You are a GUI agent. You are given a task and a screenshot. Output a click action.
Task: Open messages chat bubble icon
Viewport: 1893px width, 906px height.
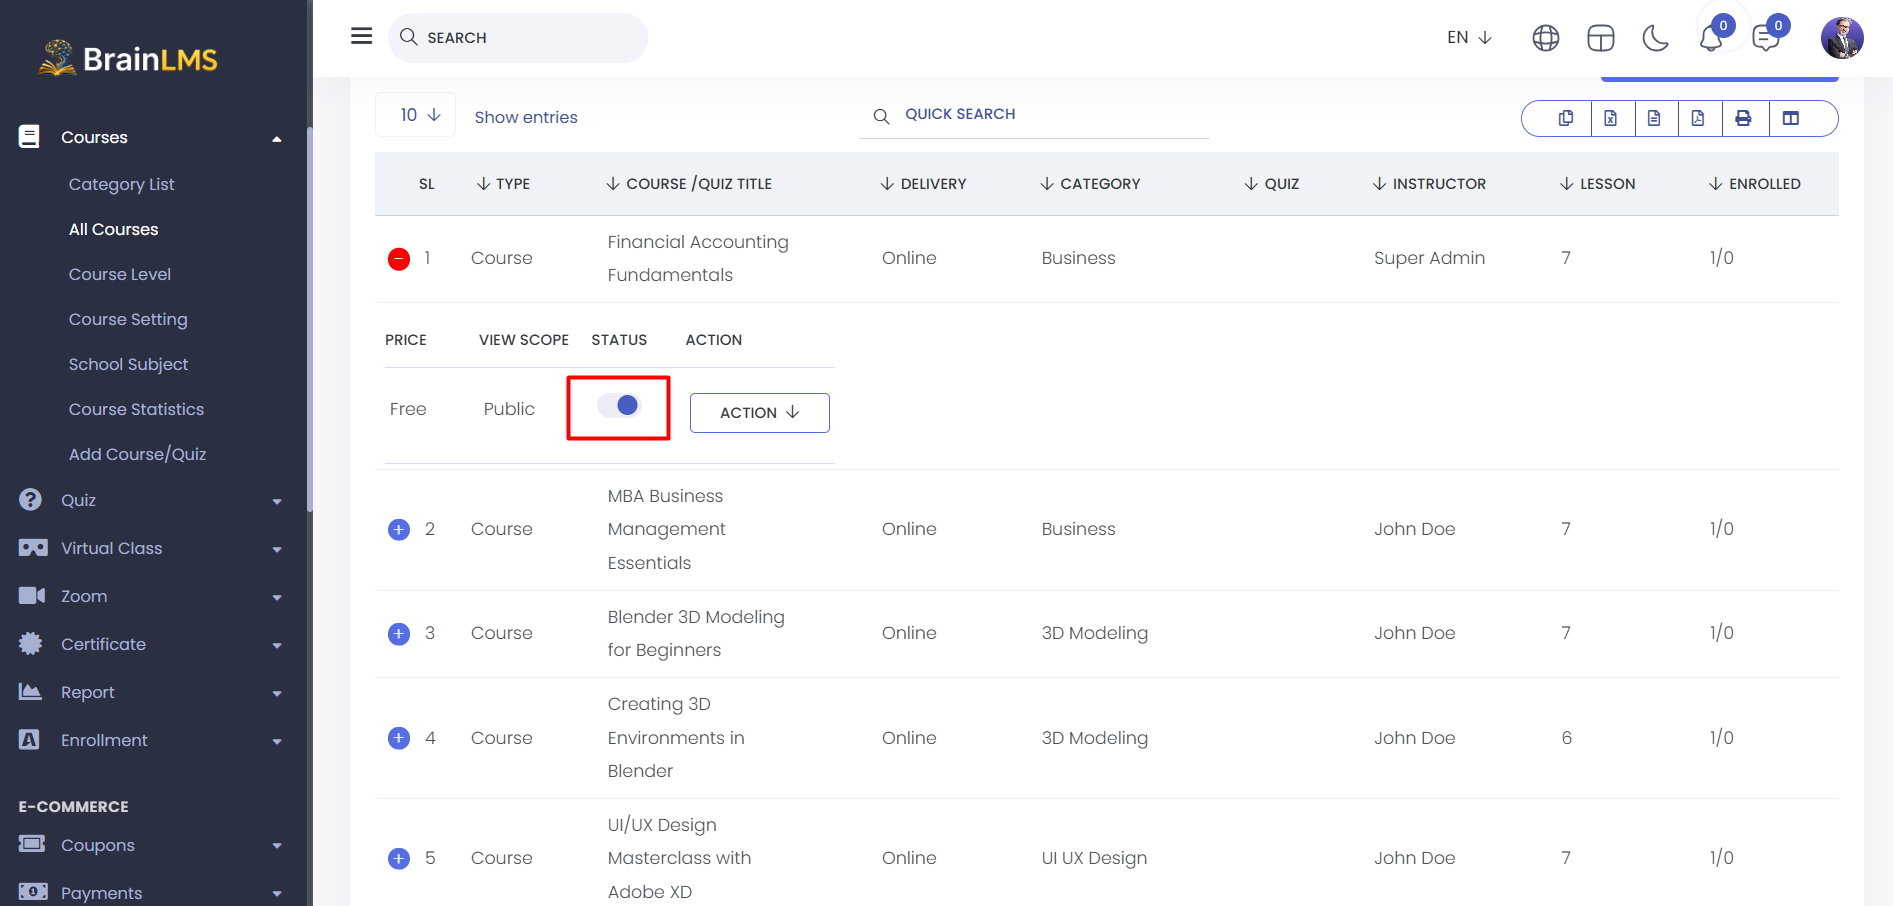[1766, 38]
